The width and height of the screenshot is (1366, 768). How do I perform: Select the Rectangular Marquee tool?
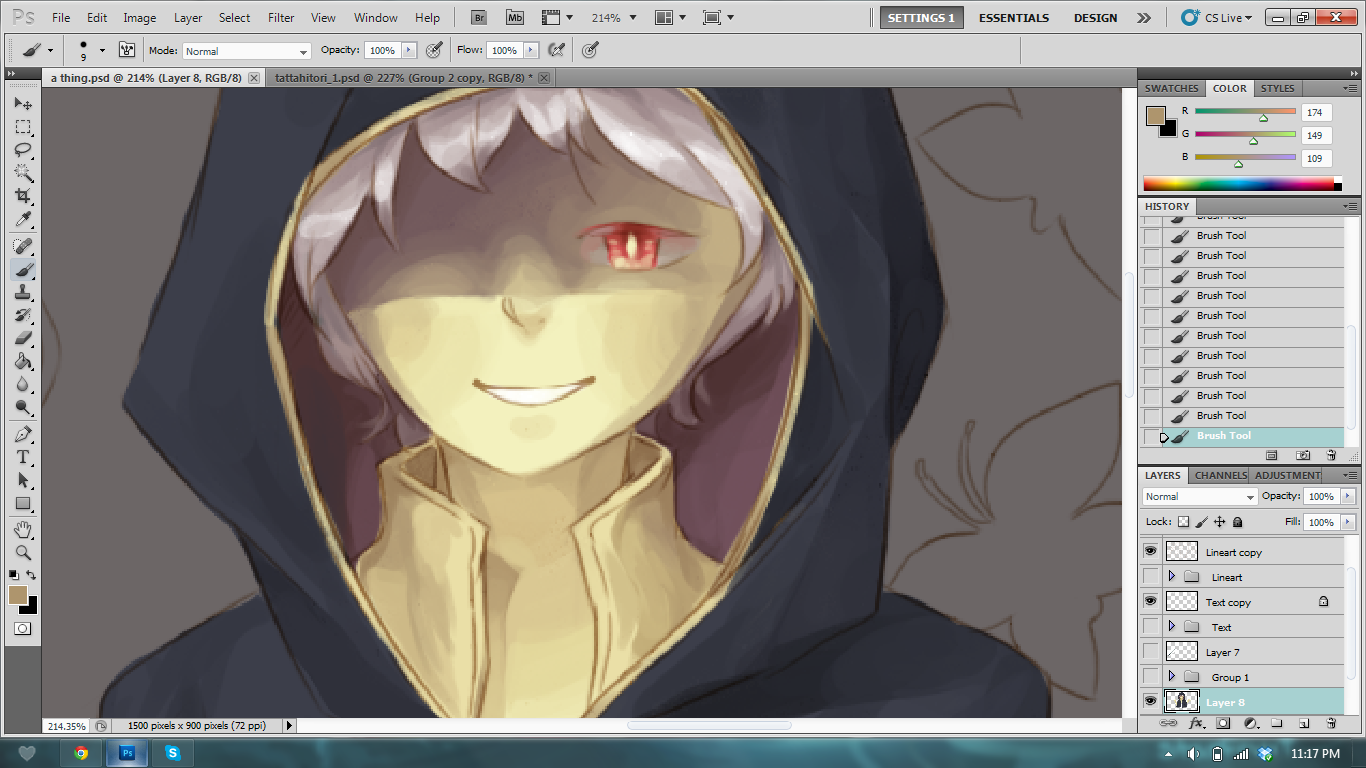(23, 127)
